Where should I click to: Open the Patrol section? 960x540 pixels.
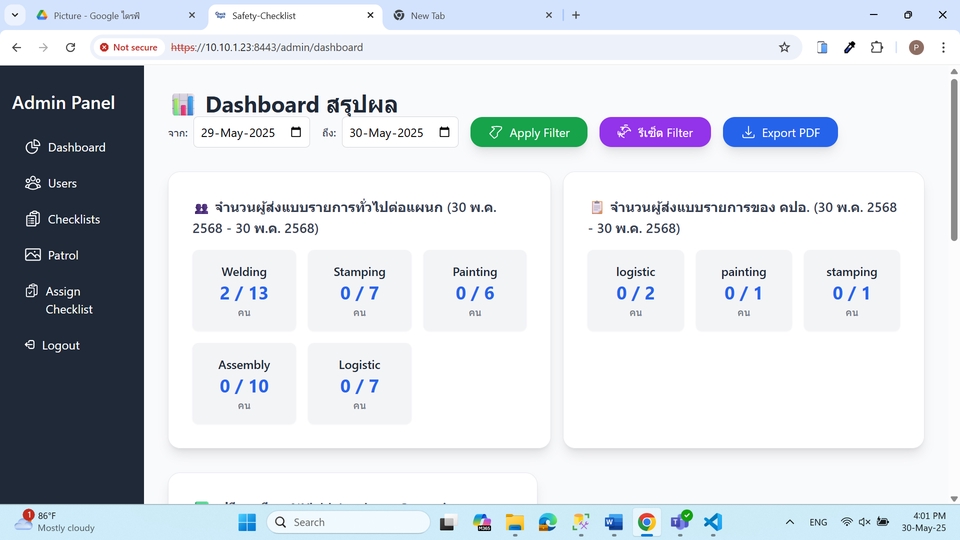click(x=52, y=255)
